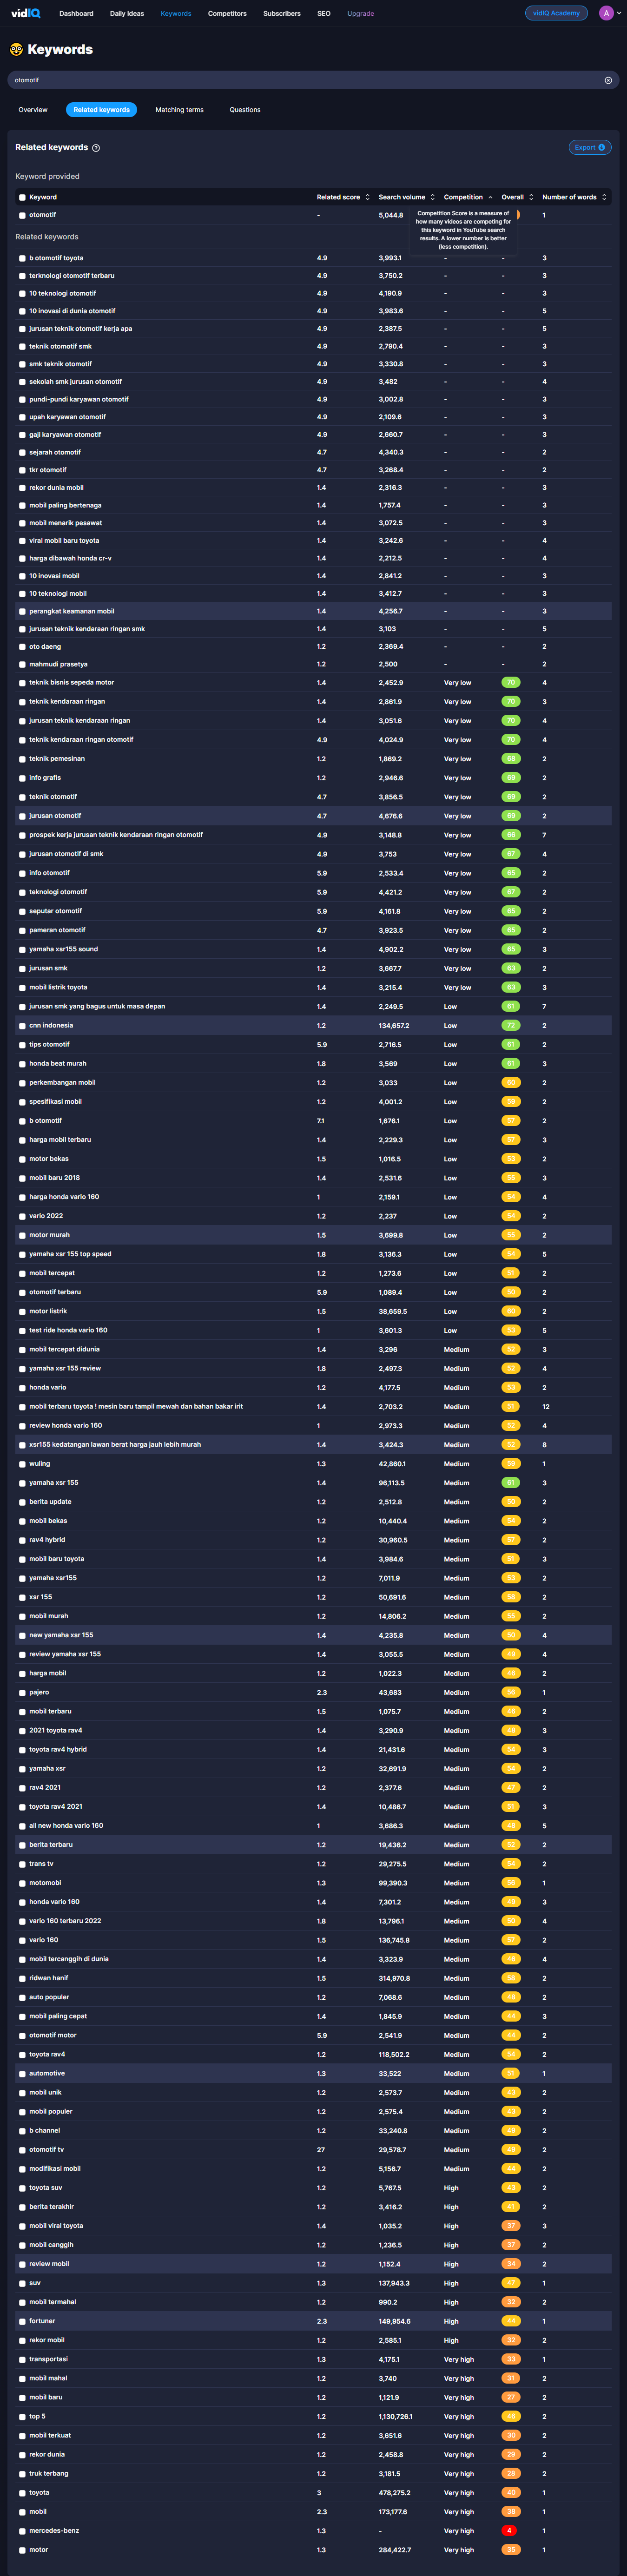Click the Export button
627x2576 pixels.
590,147
